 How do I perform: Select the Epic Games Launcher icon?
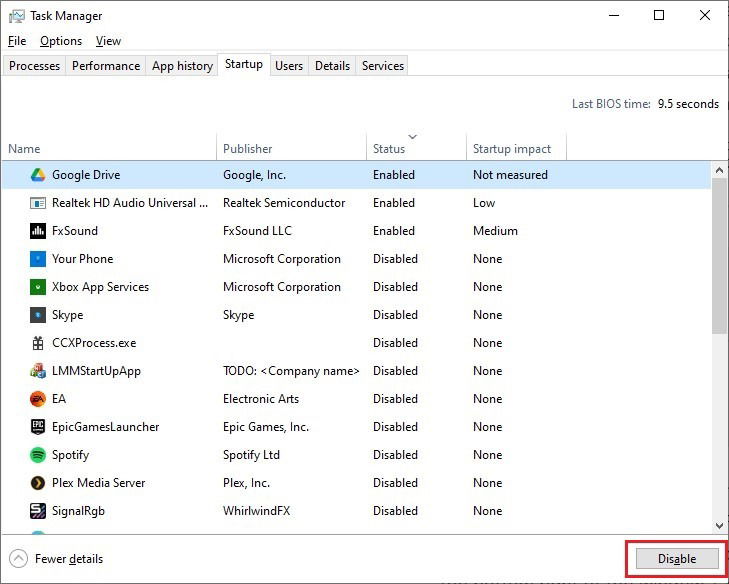point(38,427)
